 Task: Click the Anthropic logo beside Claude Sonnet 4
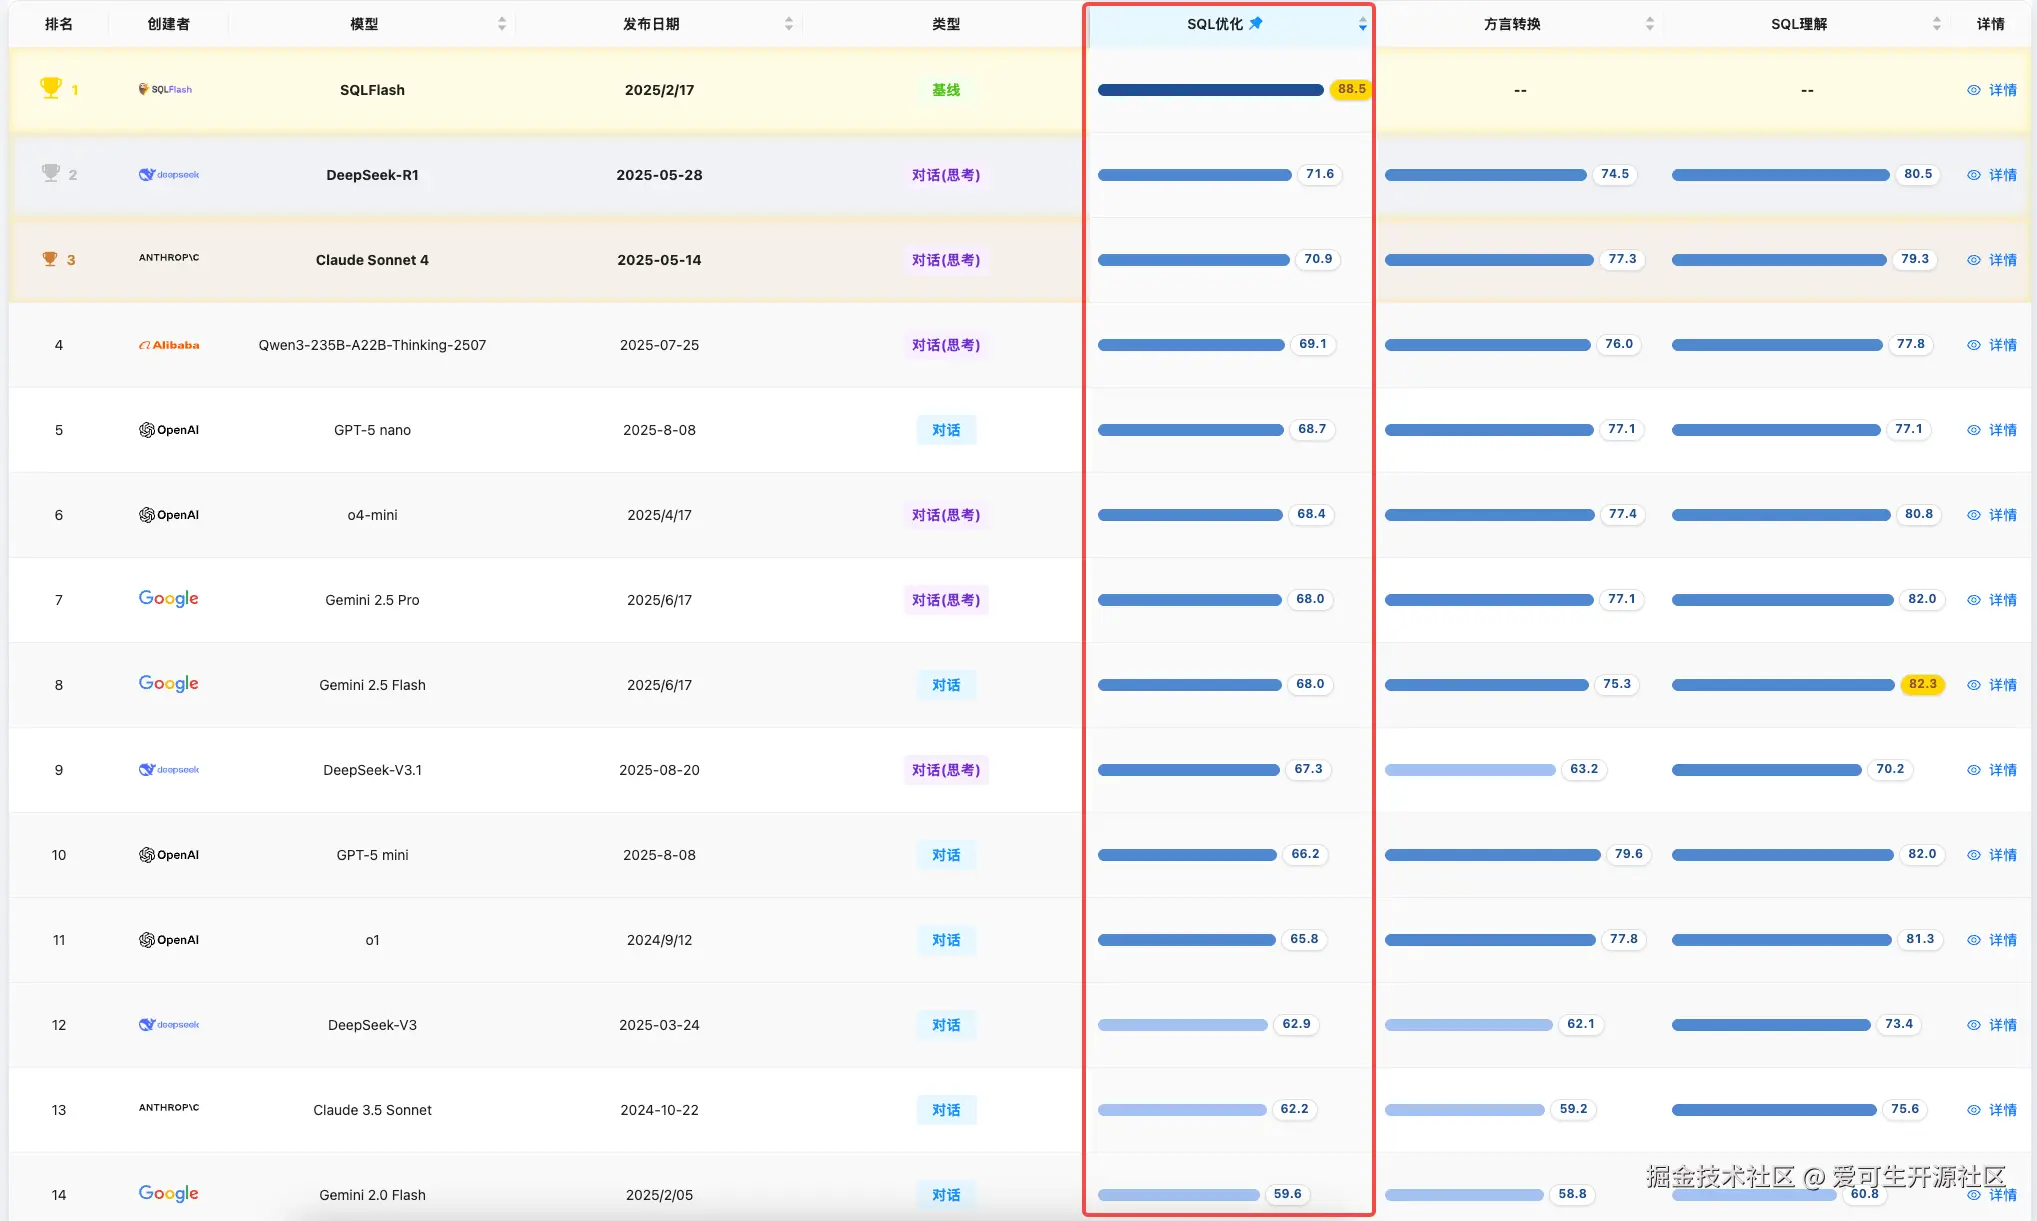coord(168,257)
